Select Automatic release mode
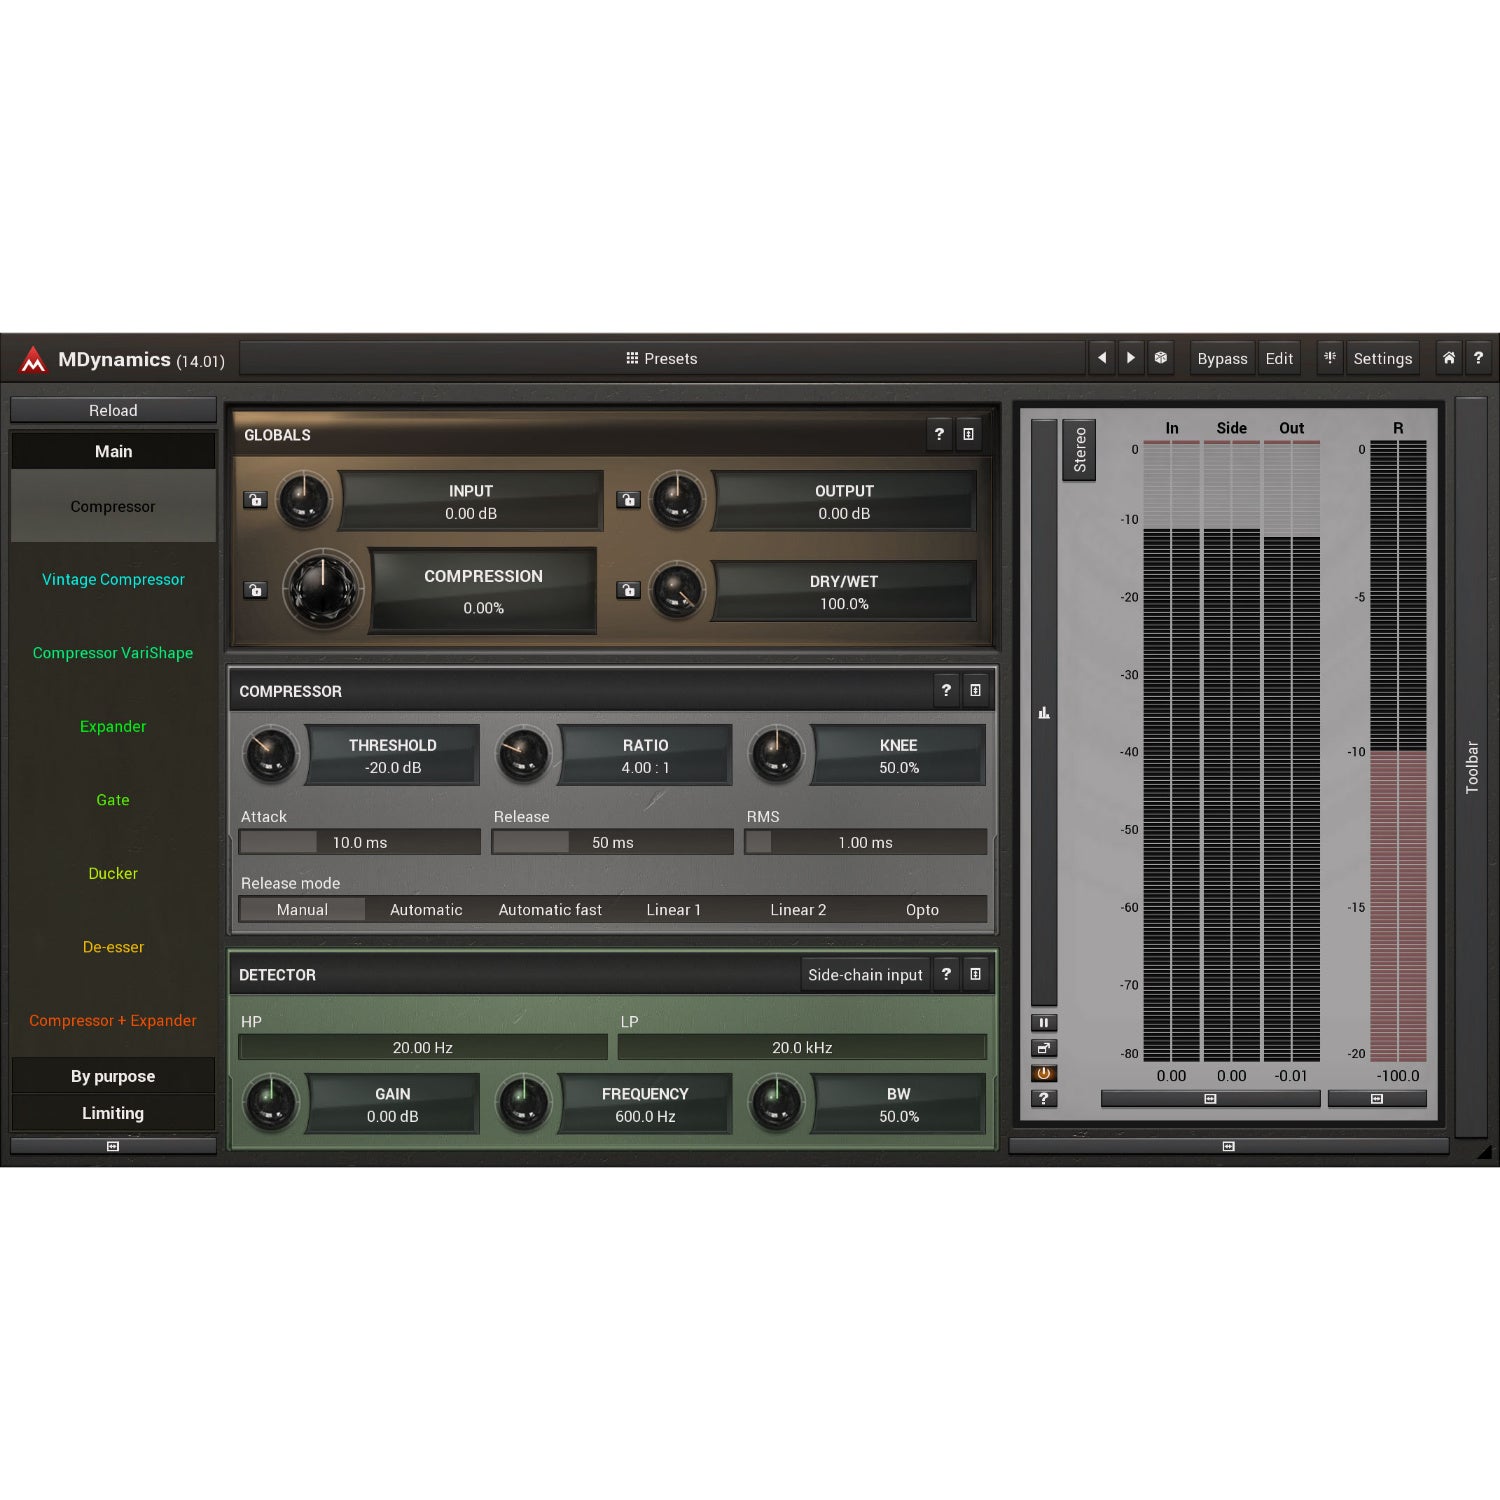 pyautogui.click(x=426, y=910)
